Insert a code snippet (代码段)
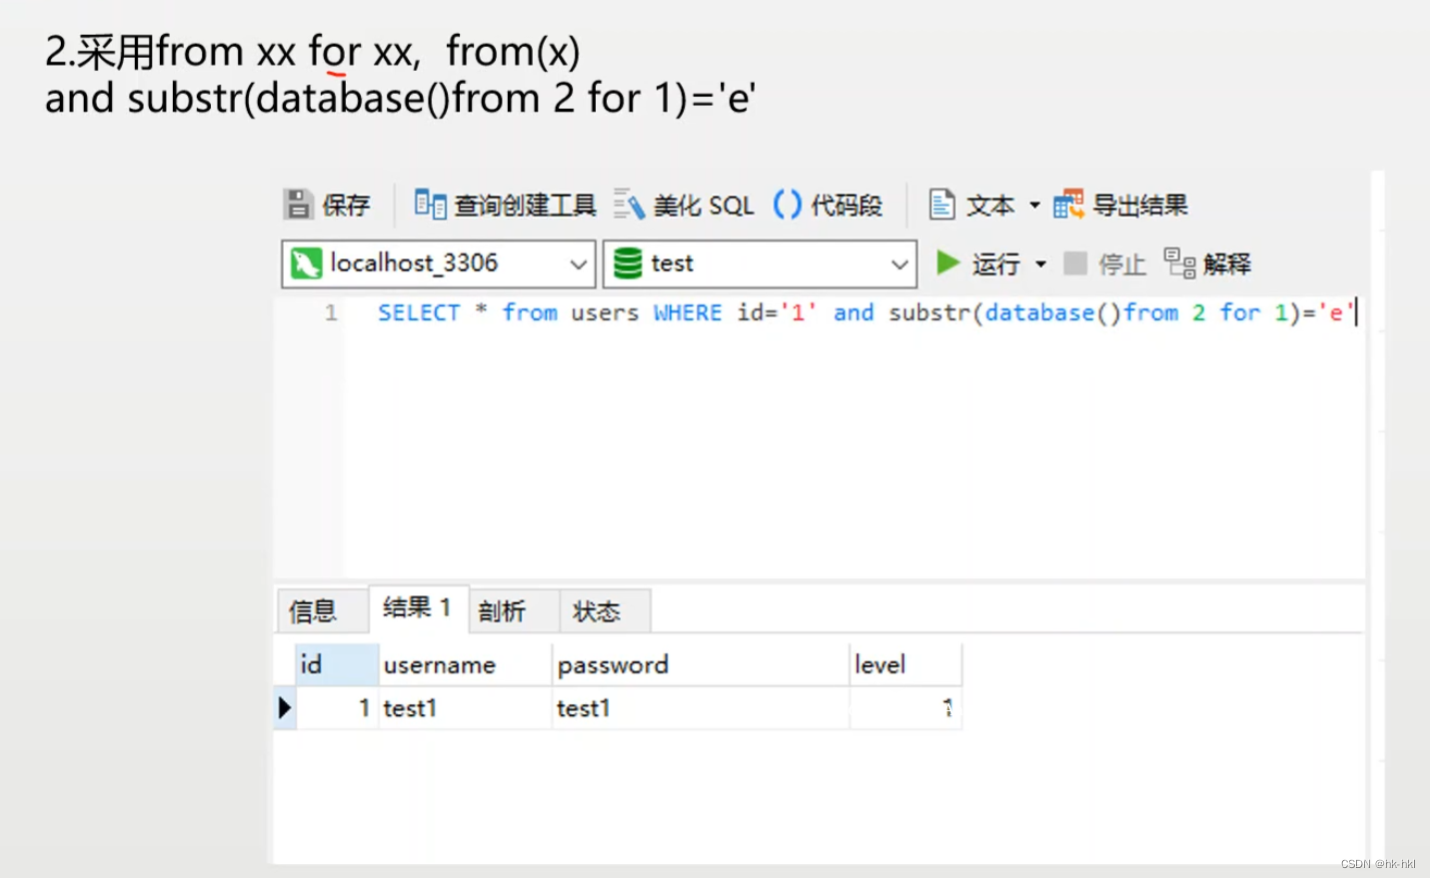Screen dimensions: 1430x878 pos(828,205)
